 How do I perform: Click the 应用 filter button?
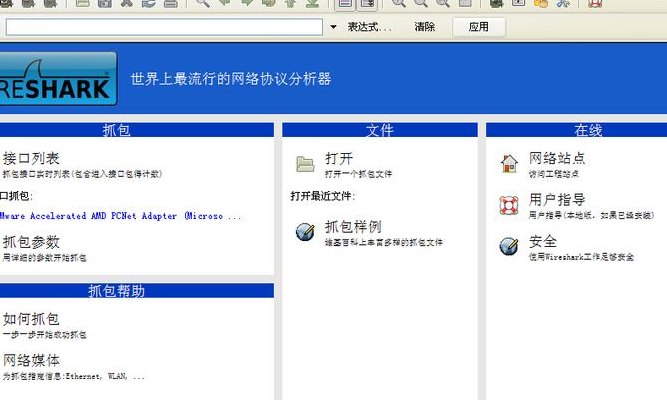point(479,27)
